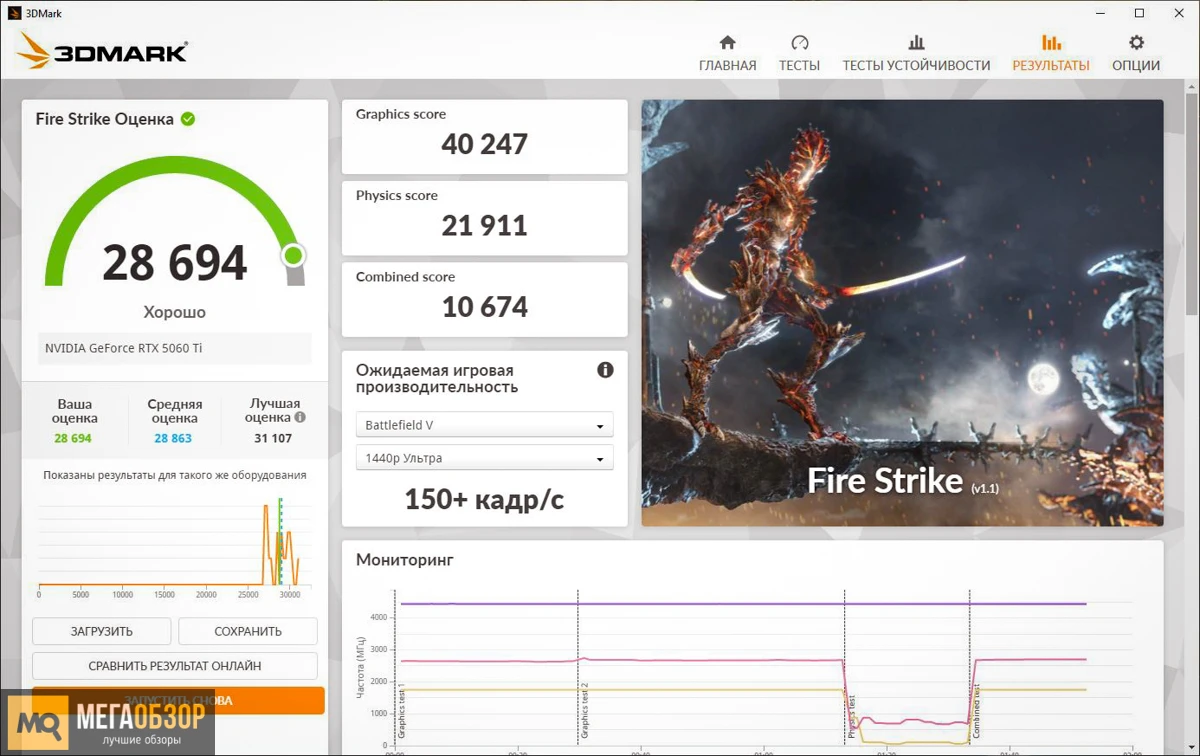This screenshot has width=1200, height=756.
Task: Click the 150+ кадр/с estimate
Action: (x=485, y=500)
